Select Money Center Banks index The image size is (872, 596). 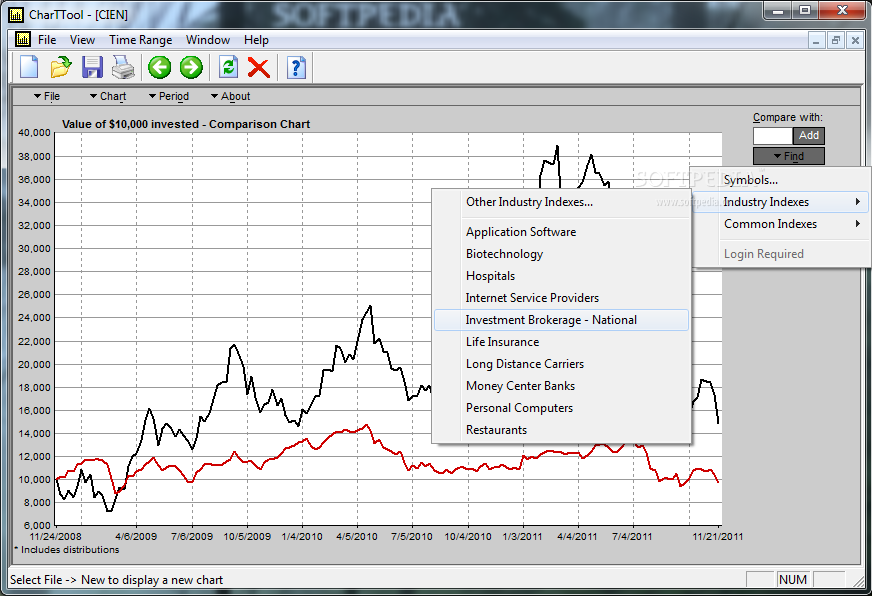coord(561,386)
